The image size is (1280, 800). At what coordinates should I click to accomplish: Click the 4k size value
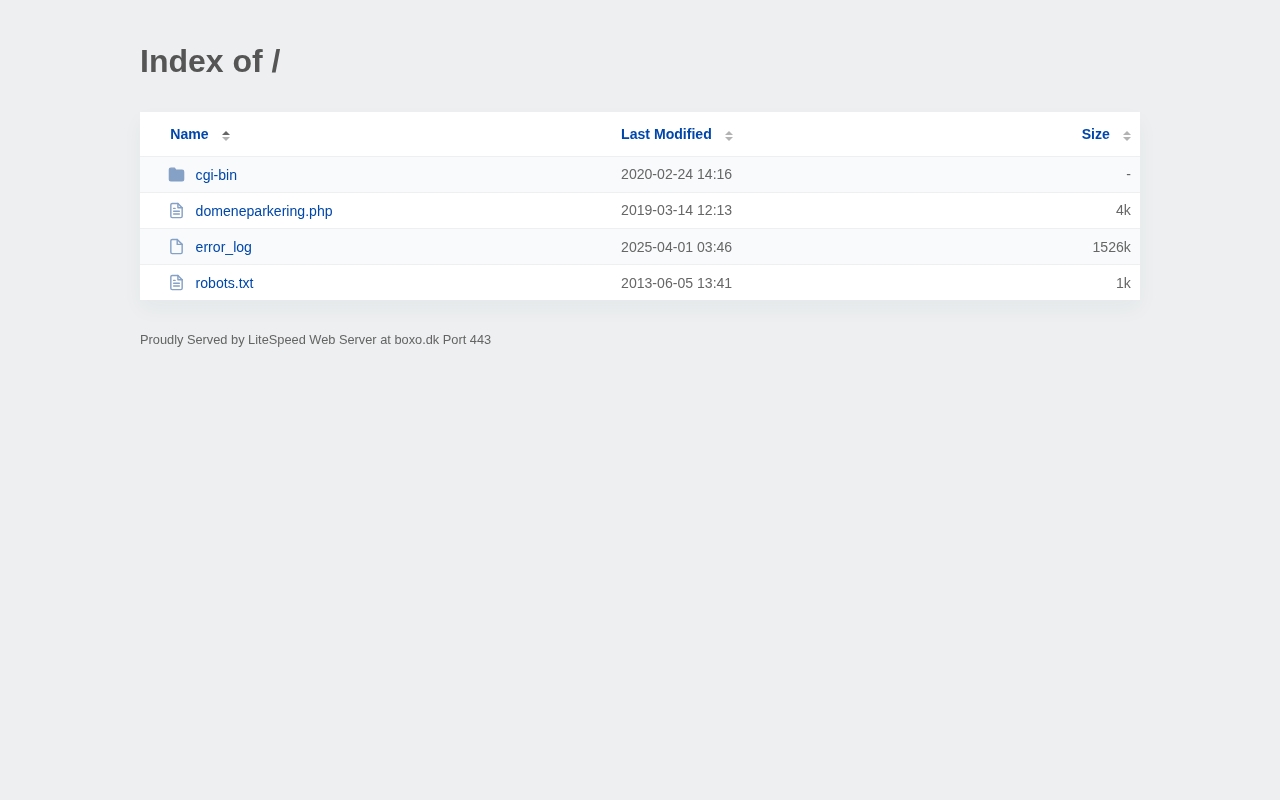(x=1123, y=210)
